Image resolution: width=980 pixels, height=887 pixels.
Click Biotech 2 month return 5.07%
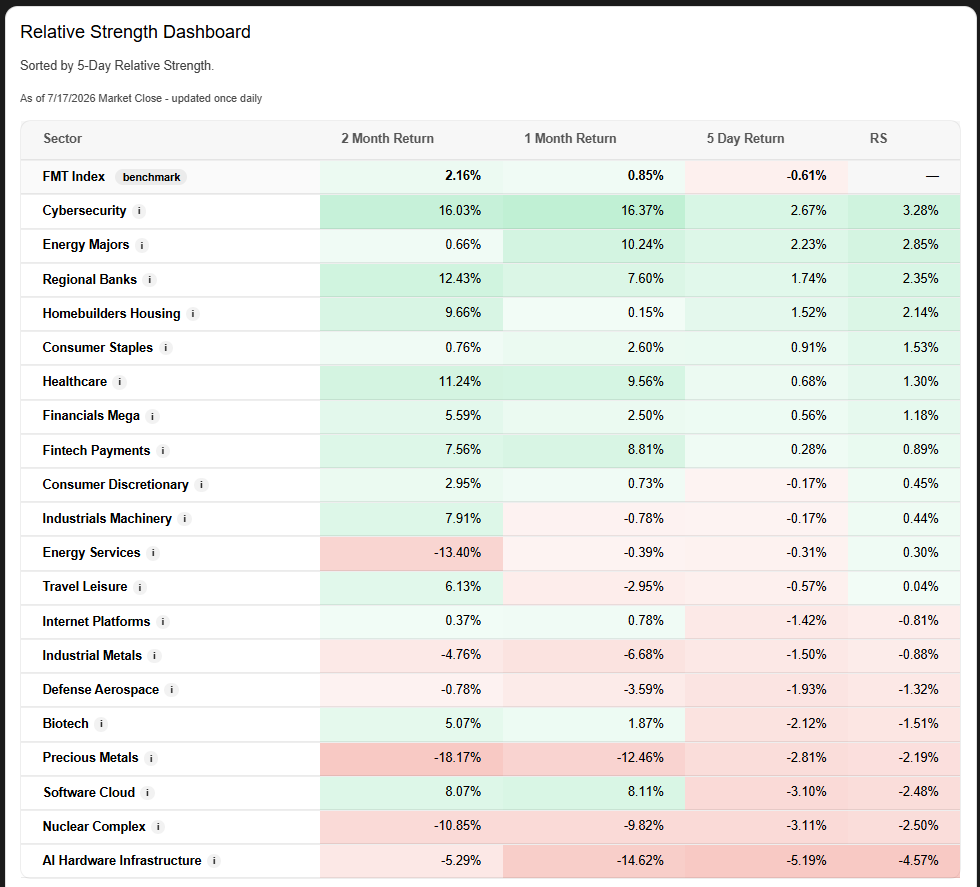463,724
